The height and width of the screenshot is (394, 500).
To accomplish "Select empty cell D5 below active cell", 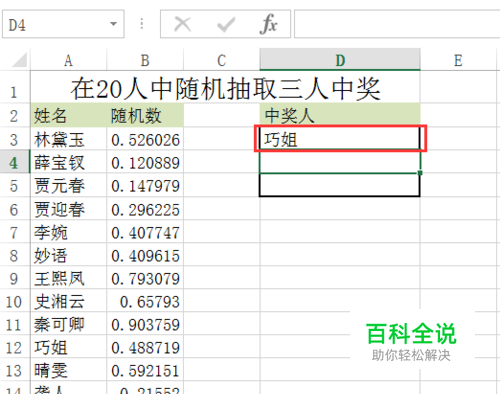I will click(340, 185).
